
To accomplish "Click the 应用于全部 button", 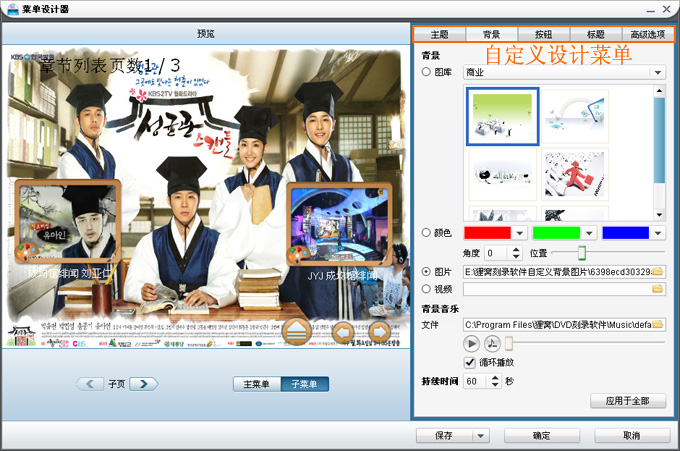I will (x=628, y=401).
